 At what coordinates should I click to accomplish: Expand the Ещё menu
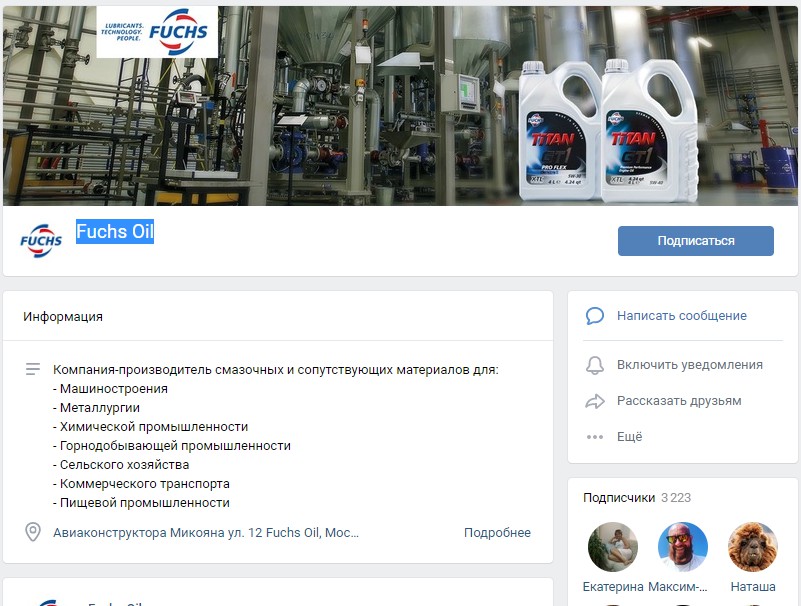pyautogui.click(x=629, y=437)
